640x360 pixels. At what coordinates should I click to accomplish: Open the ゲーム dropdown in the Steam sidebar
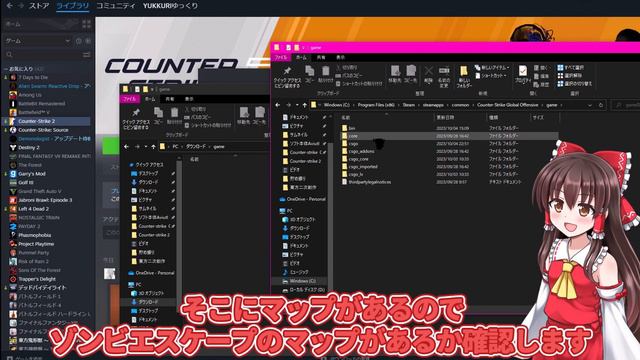[38, 41]
